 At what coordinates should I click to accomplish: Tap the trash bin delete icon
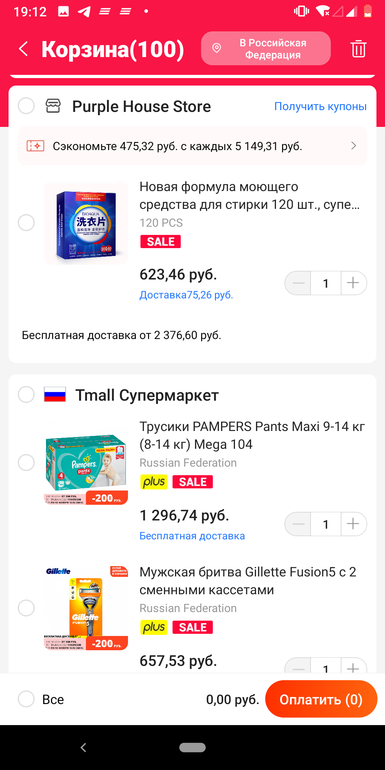[358, 49]
